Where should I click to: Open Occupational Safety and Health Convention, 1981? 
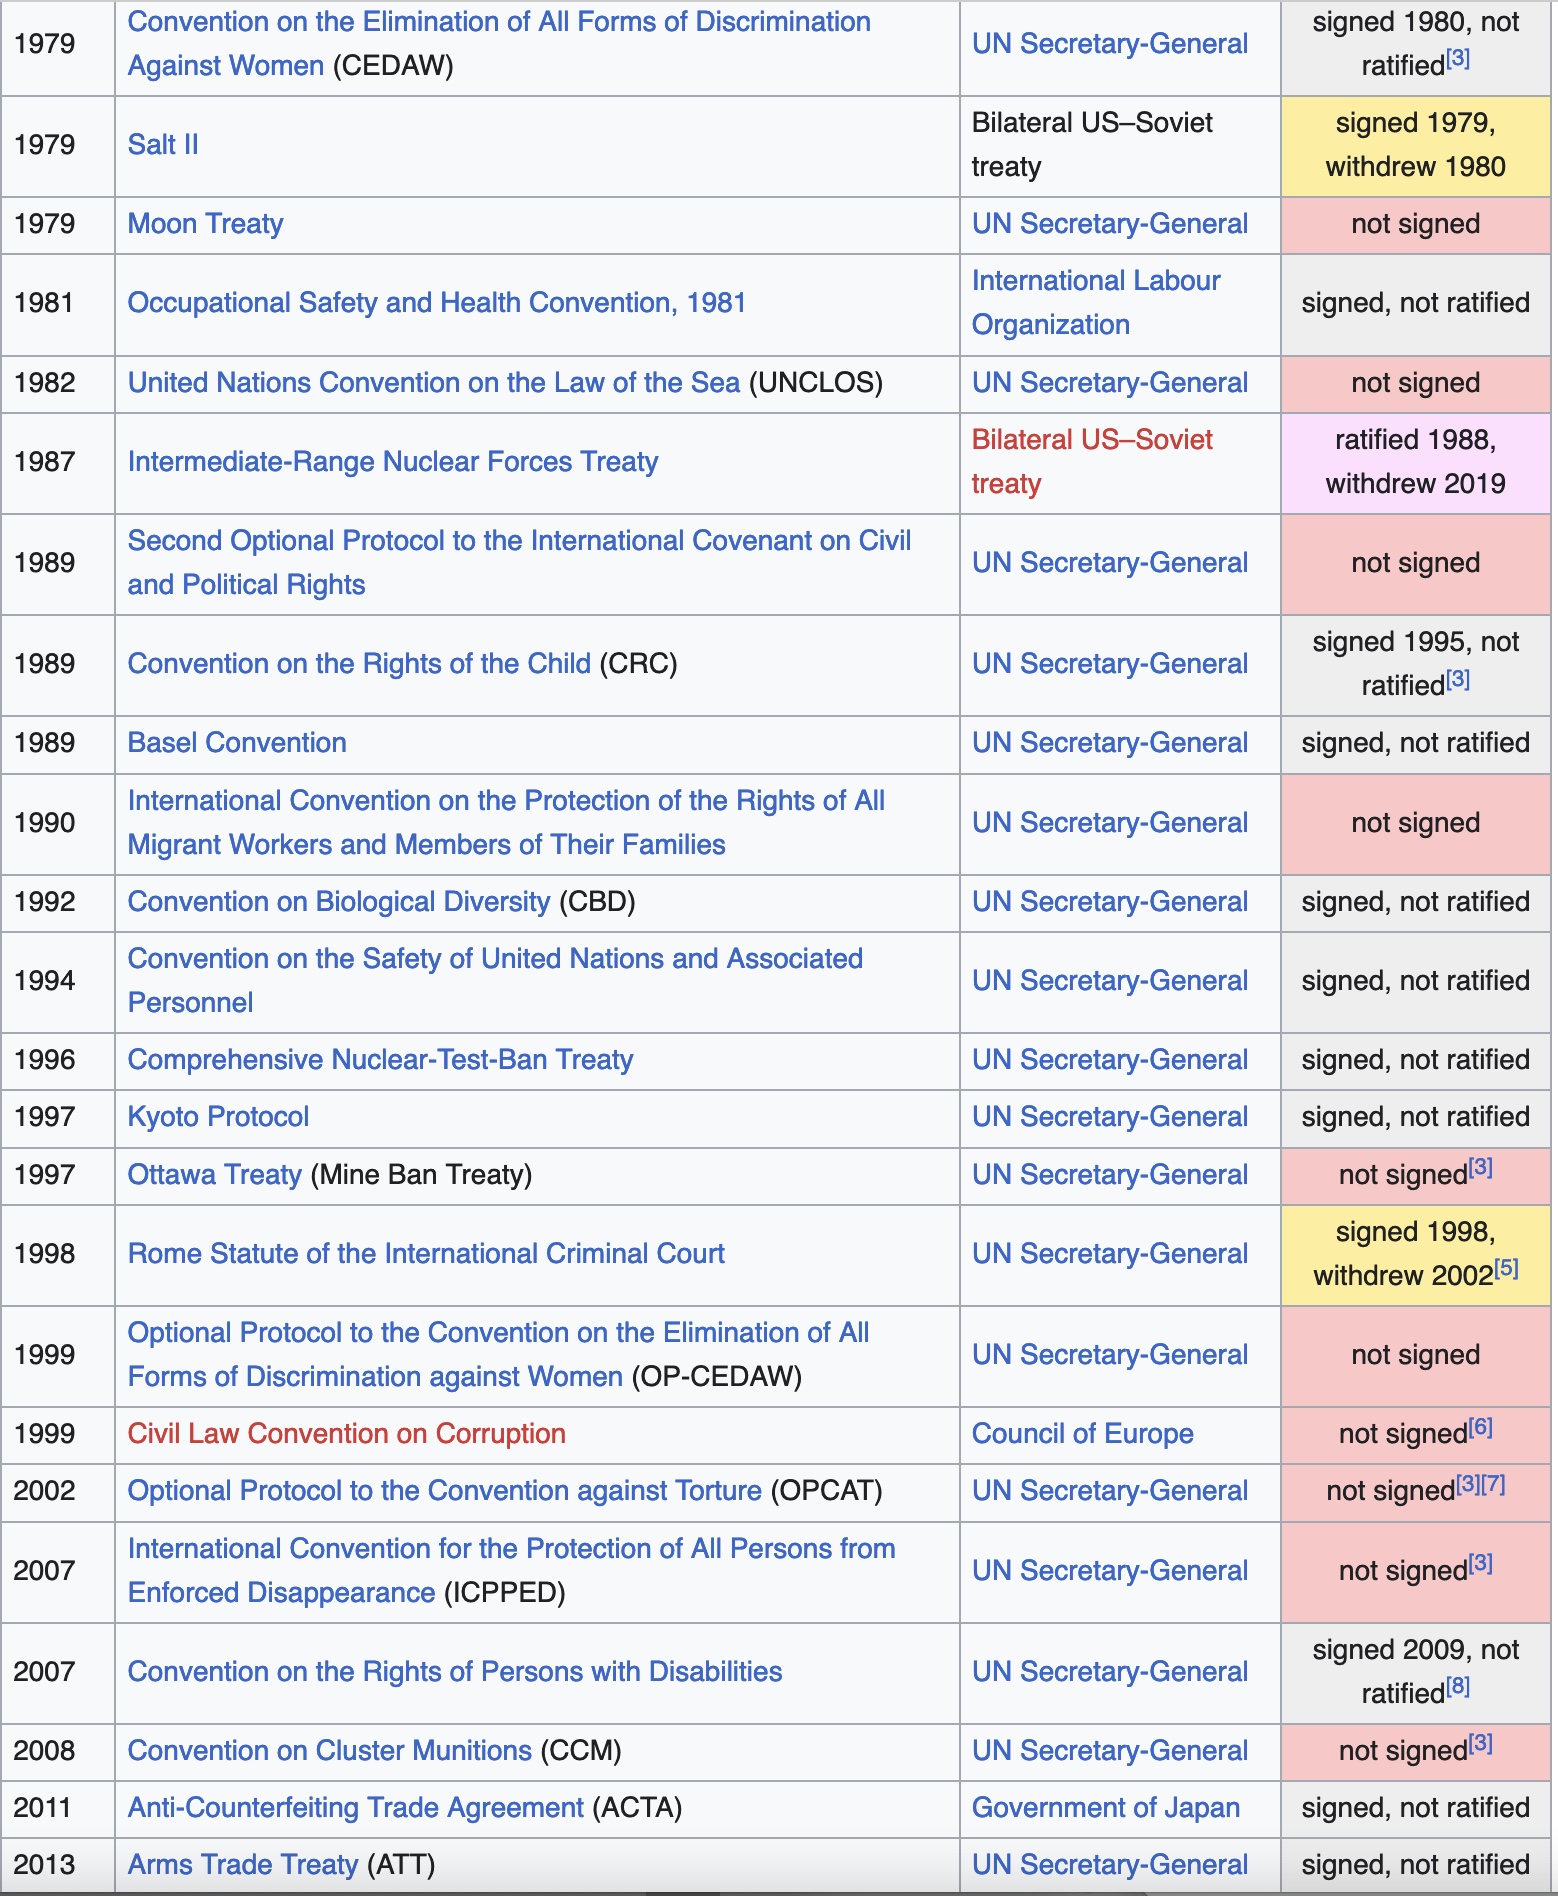(x=436, y=303)
